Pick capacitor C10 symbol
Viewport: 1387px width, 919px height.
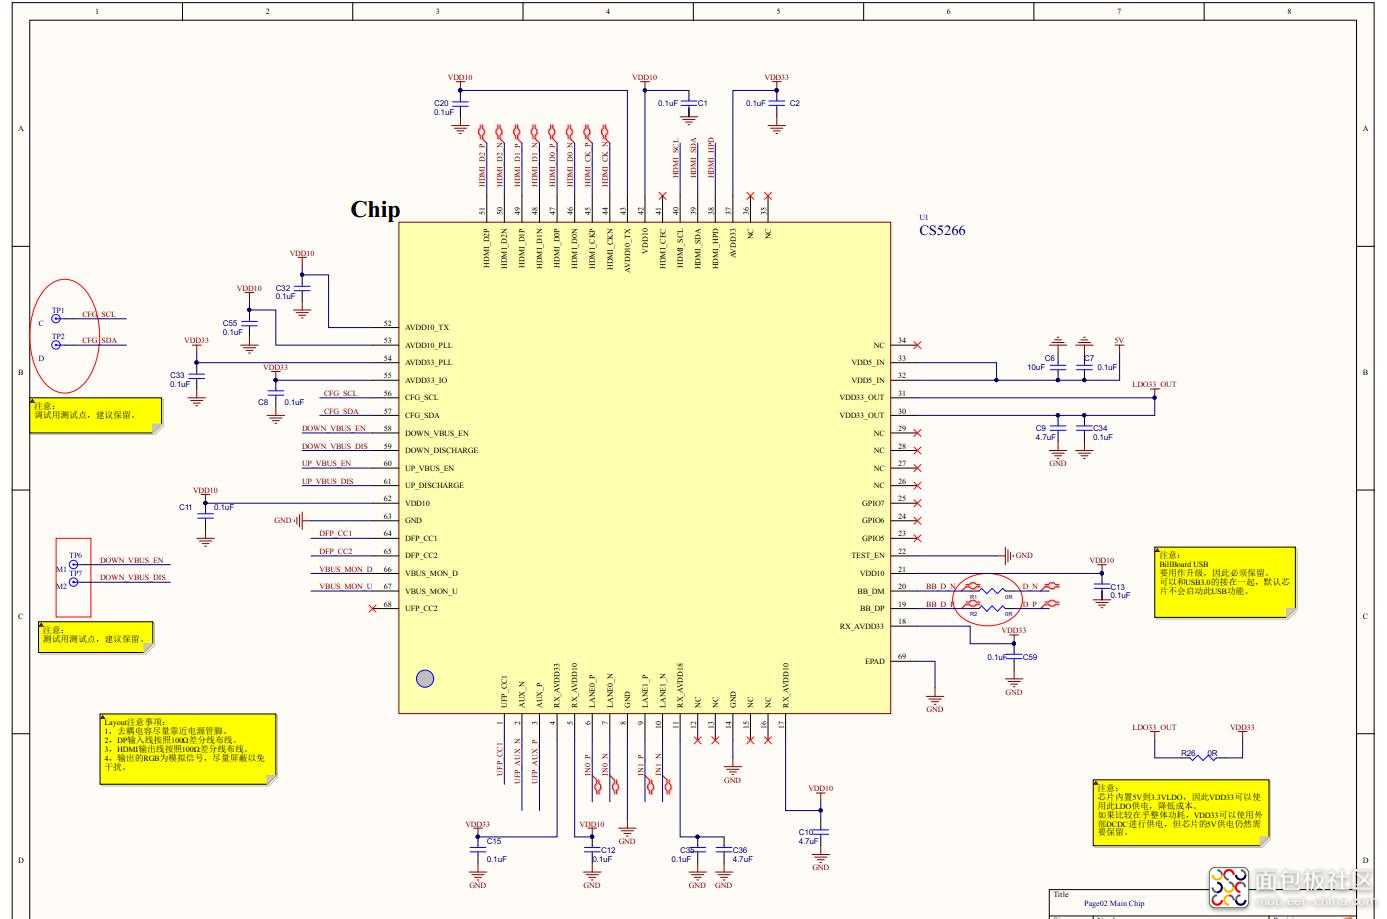point(821,832)
